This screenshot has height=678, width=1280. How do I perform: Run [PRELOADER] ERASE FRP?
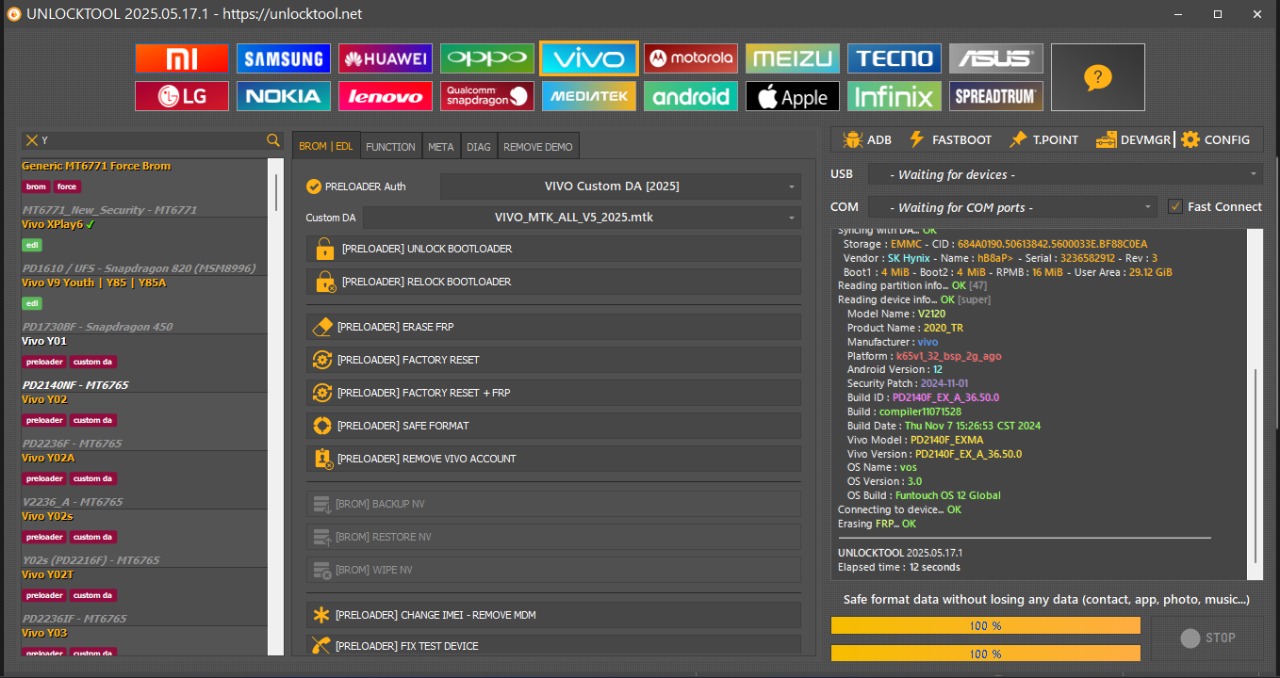click(554, 327)
